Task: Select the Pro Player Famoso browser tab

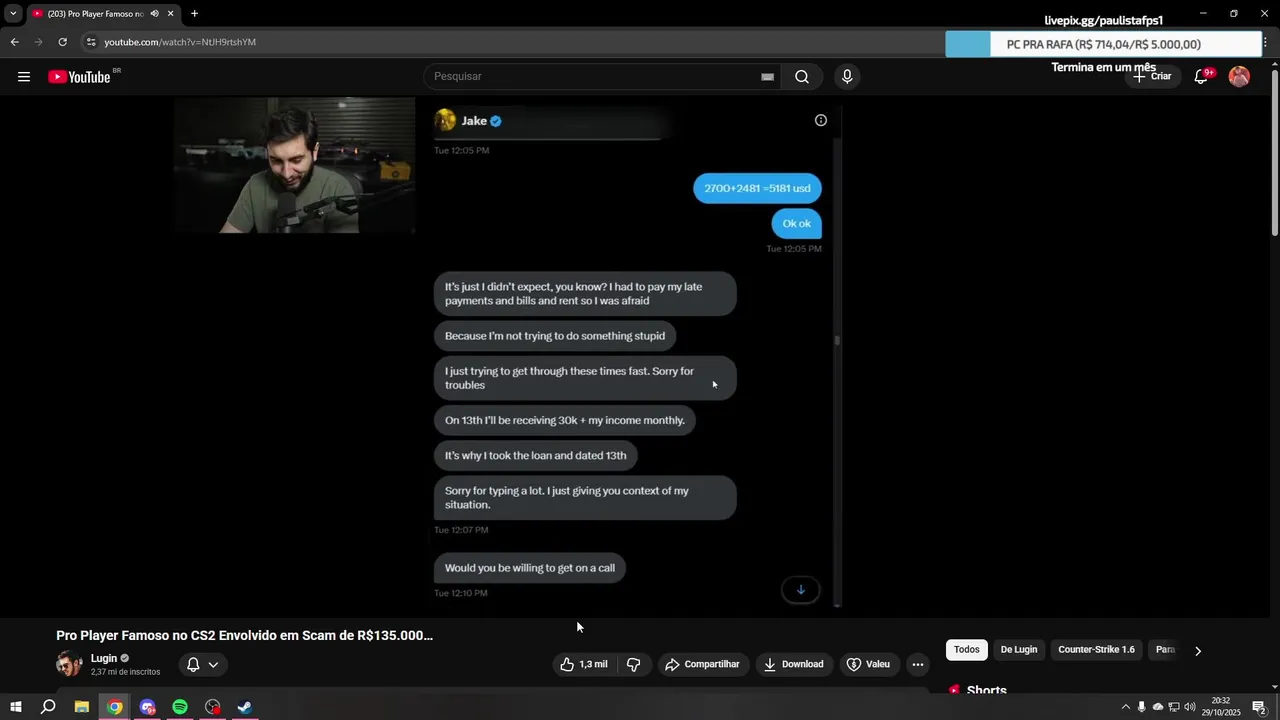Action: 95,14
